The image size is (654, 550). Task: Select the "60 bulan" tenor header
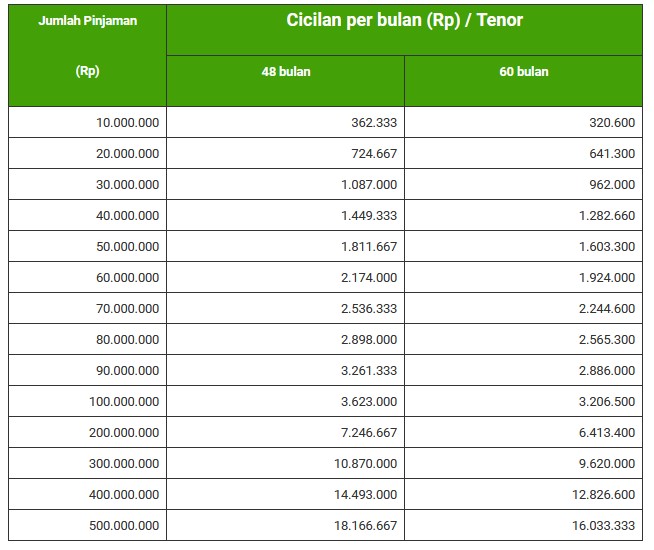click(x=524, y=72)
